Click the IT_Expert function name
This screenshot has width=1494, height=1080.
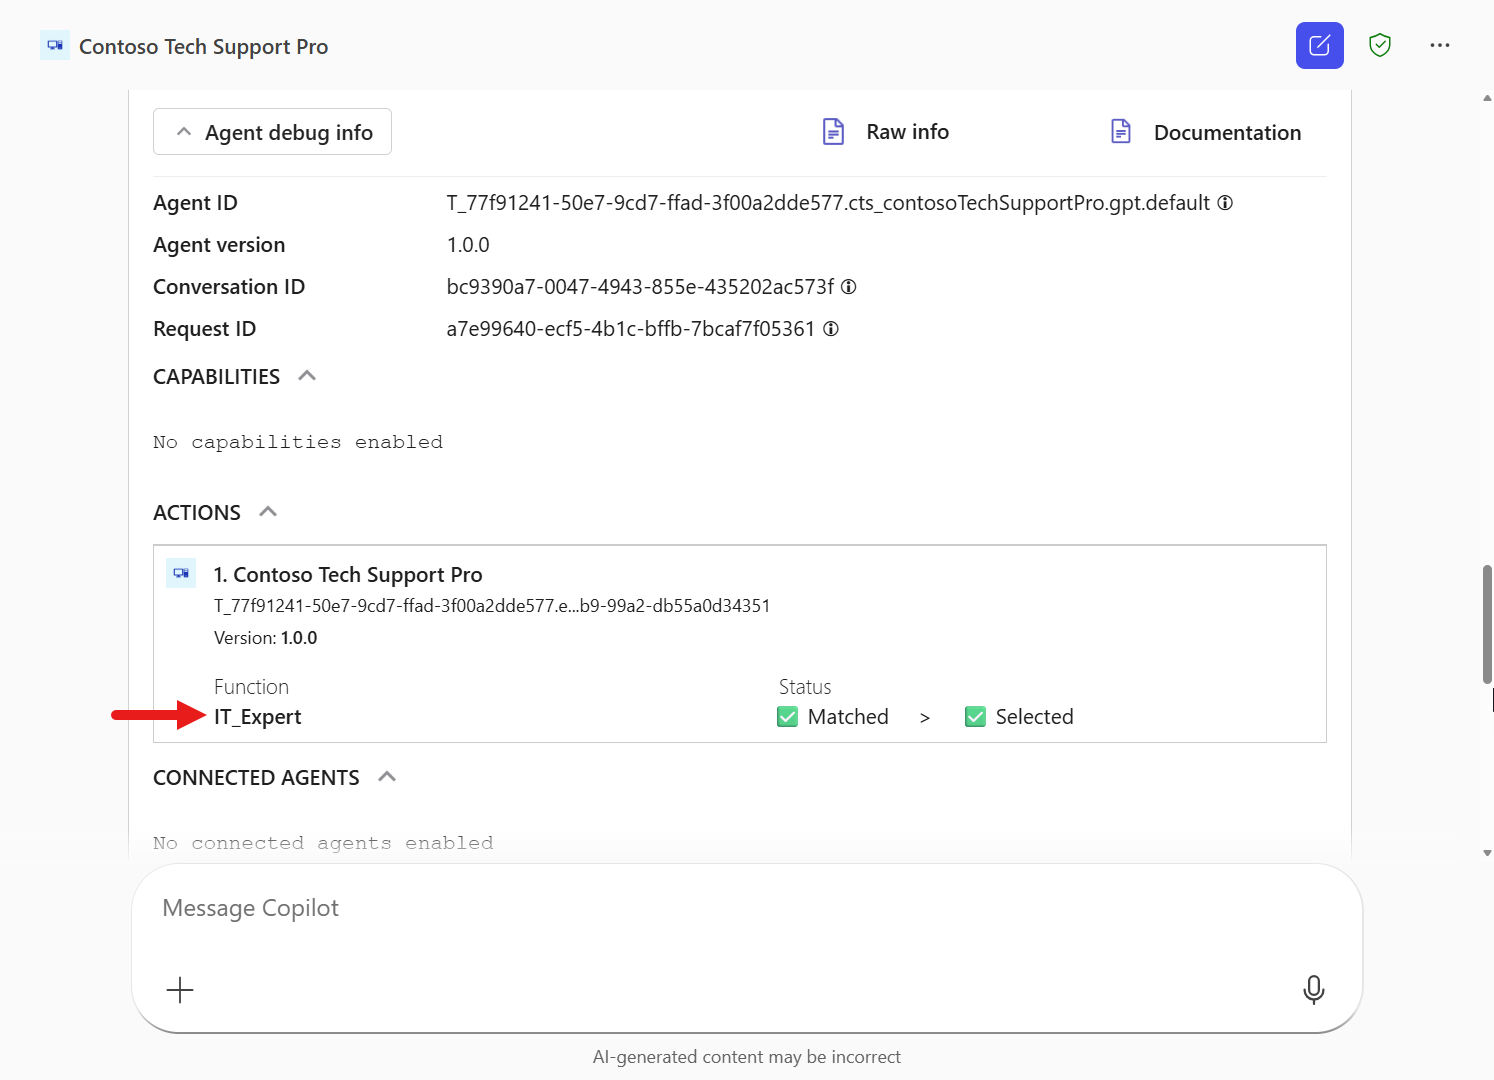coord(257,717)
